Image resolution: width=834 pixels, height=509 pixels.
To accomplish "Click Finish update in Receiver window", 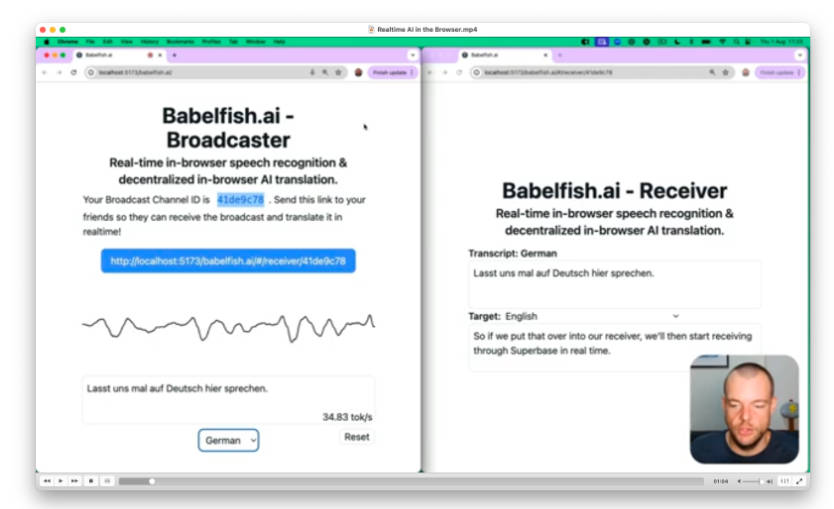I will [x=780, y=72].
